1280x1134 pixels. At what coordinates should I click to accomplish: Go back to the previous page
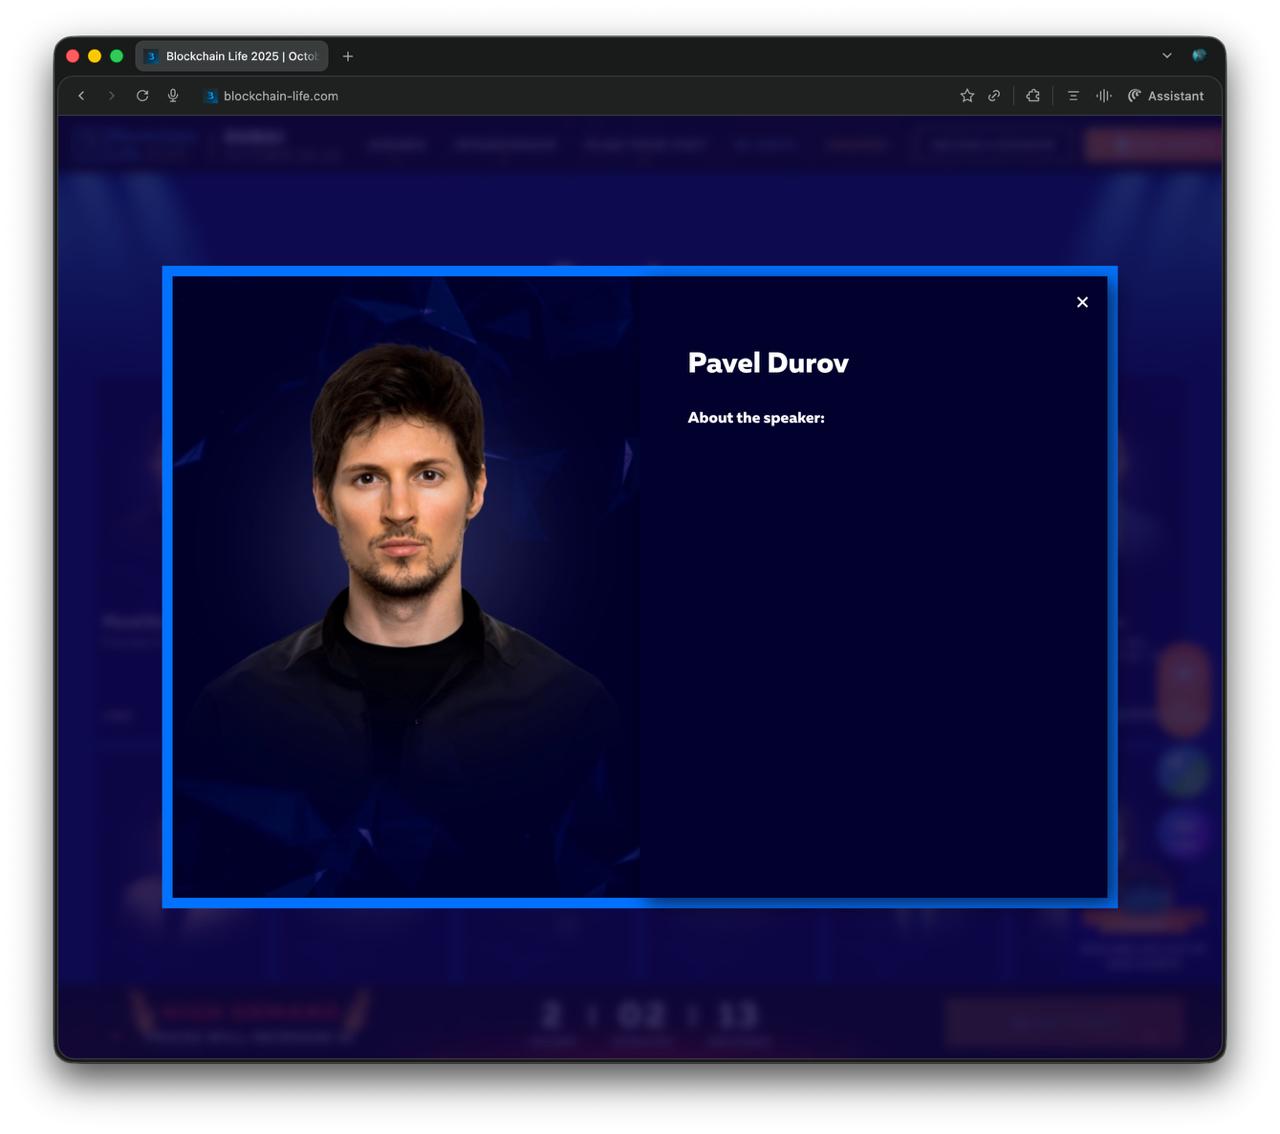click(81, 96)
